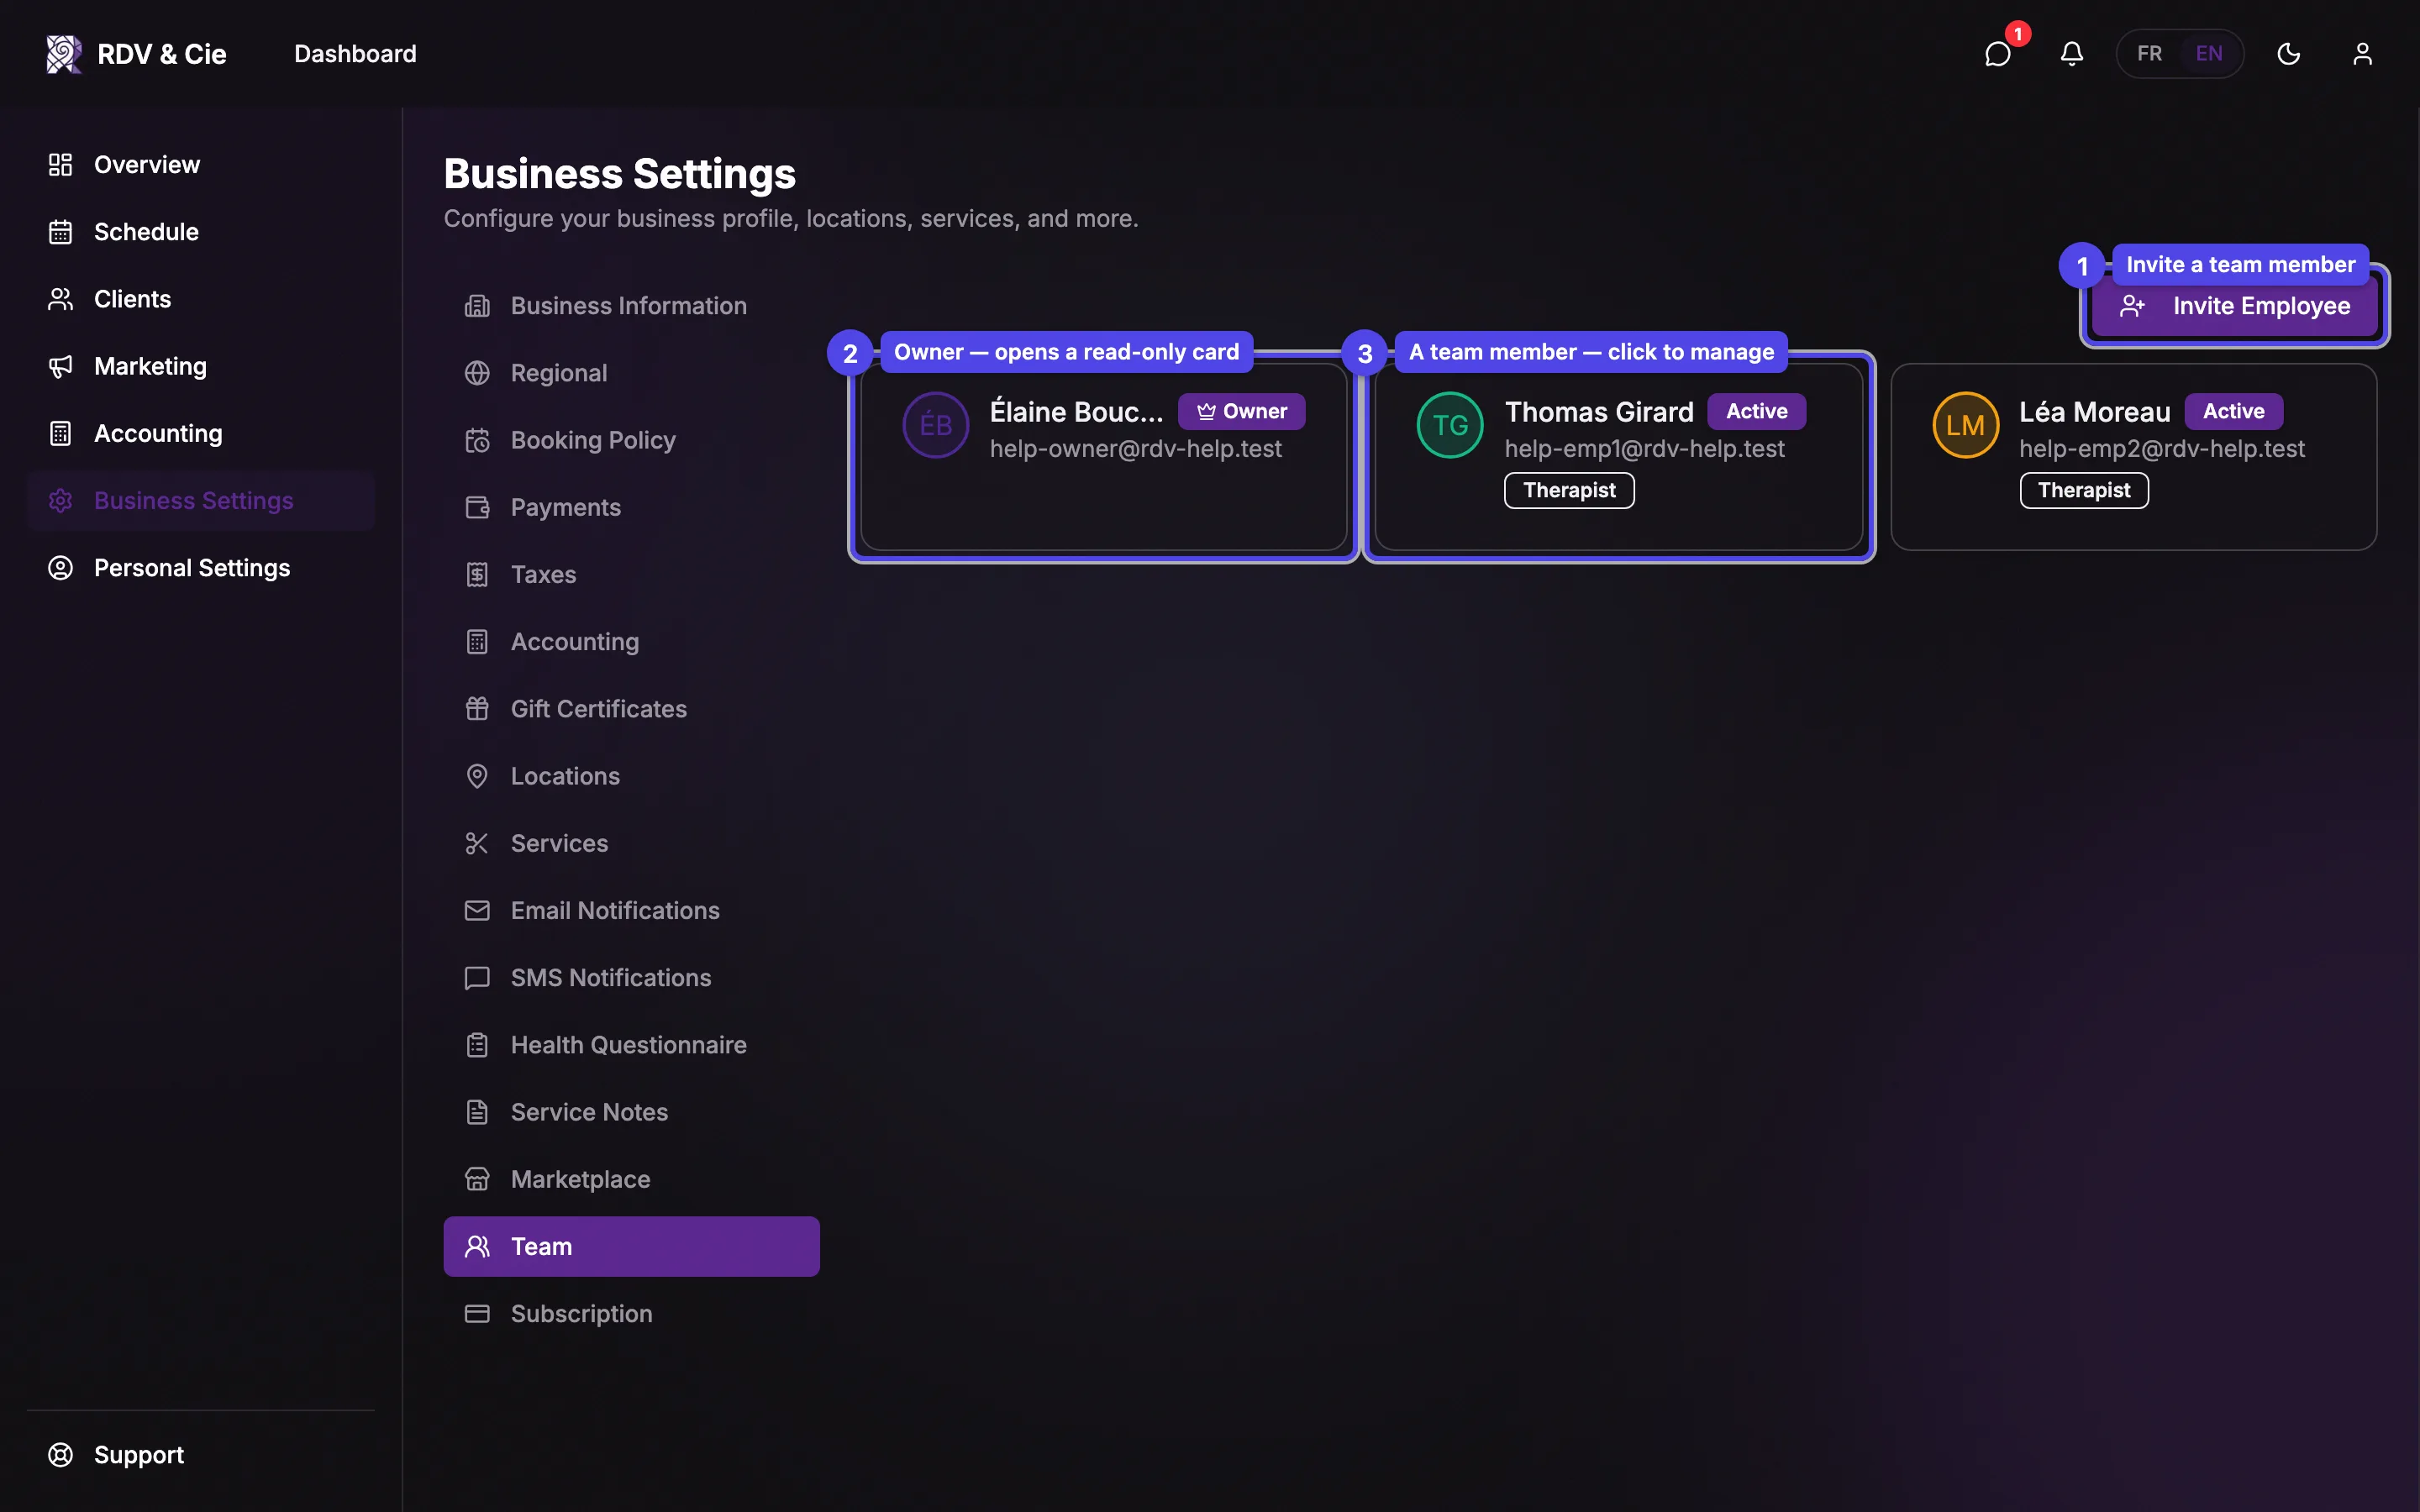Image resolution: width=2420 pixels, height=1512 pixels.
Task: Click the Services scissors icon
Action: (477, 843)
